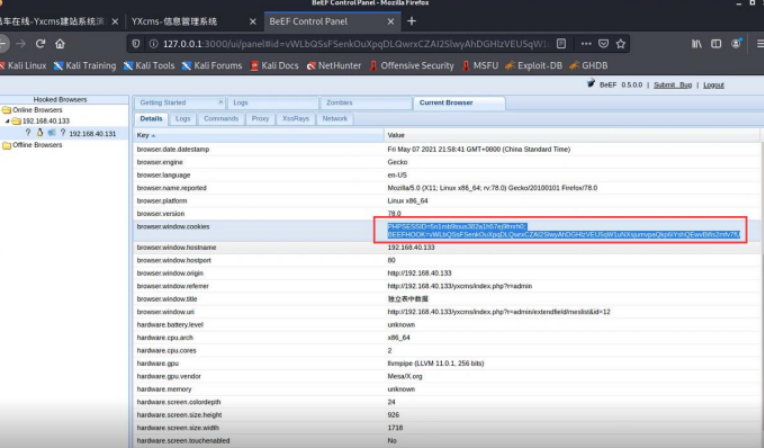The image size is (764, 448).
Task: Open page actions three-dot menu
Action: click(x=586, y=44)
